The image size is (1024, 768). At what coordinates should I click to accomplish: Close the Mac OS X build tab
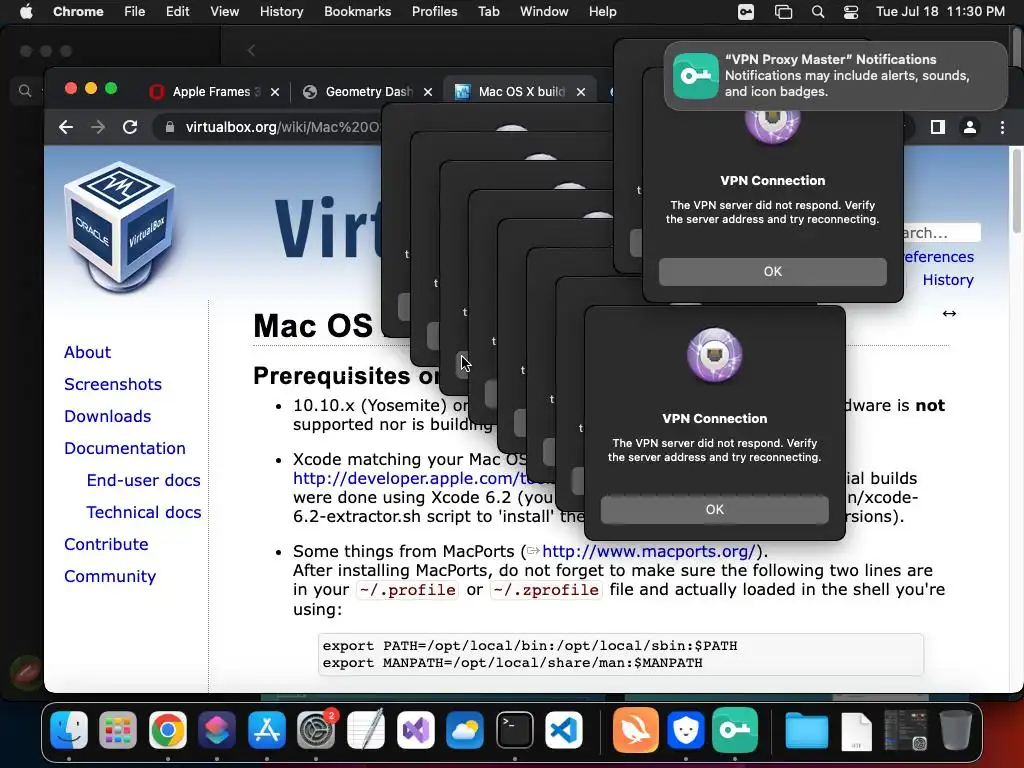[x=581, y=92]
